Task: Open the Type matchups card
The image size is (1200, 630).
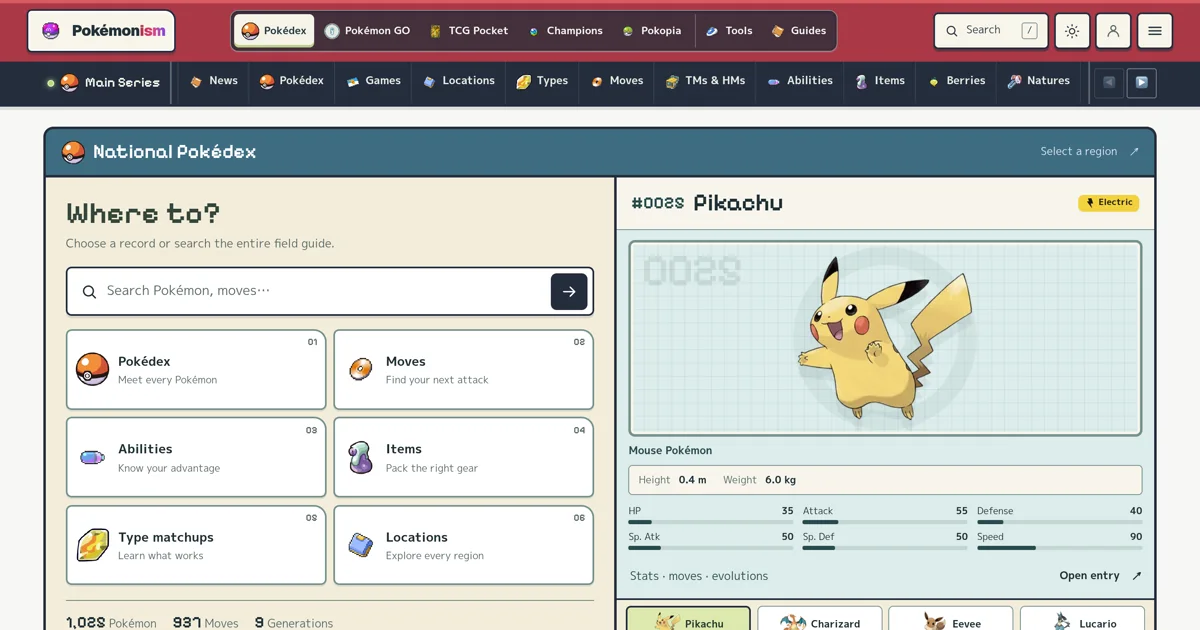Action: [196, 545]
